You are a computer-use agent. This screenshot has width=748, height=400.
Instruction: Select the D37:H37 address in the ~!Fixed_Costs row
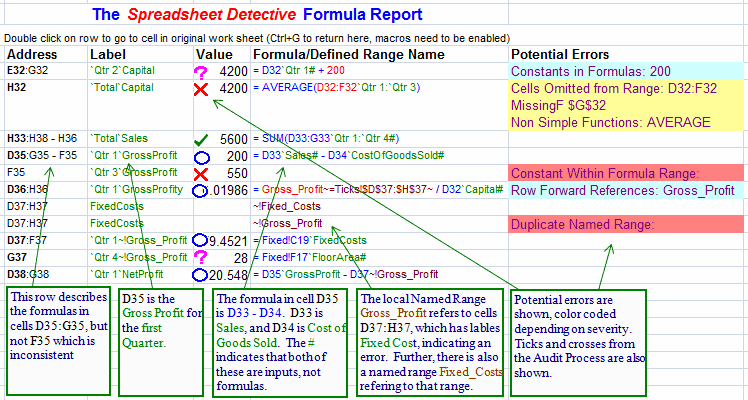point(27,206)
